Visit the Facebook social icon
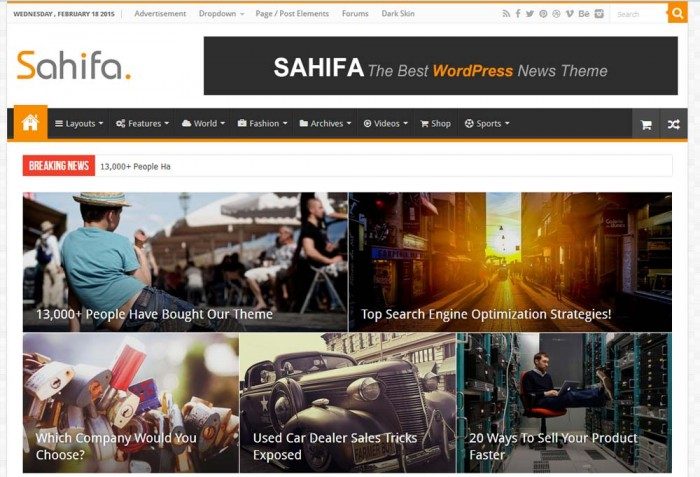Screen dimensions: 700x477 518,13
